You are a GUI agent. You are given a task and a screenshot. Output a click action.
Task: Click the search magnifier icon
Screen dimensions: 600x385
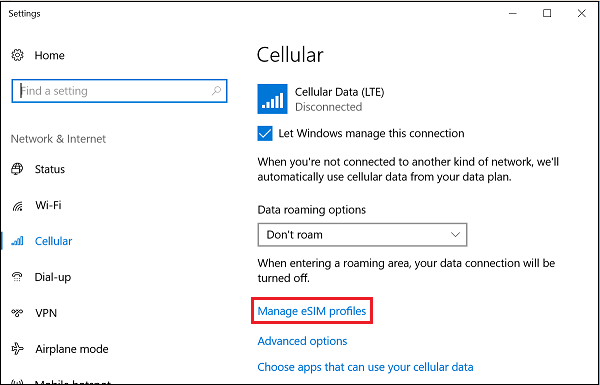click(x=216, y=91)
